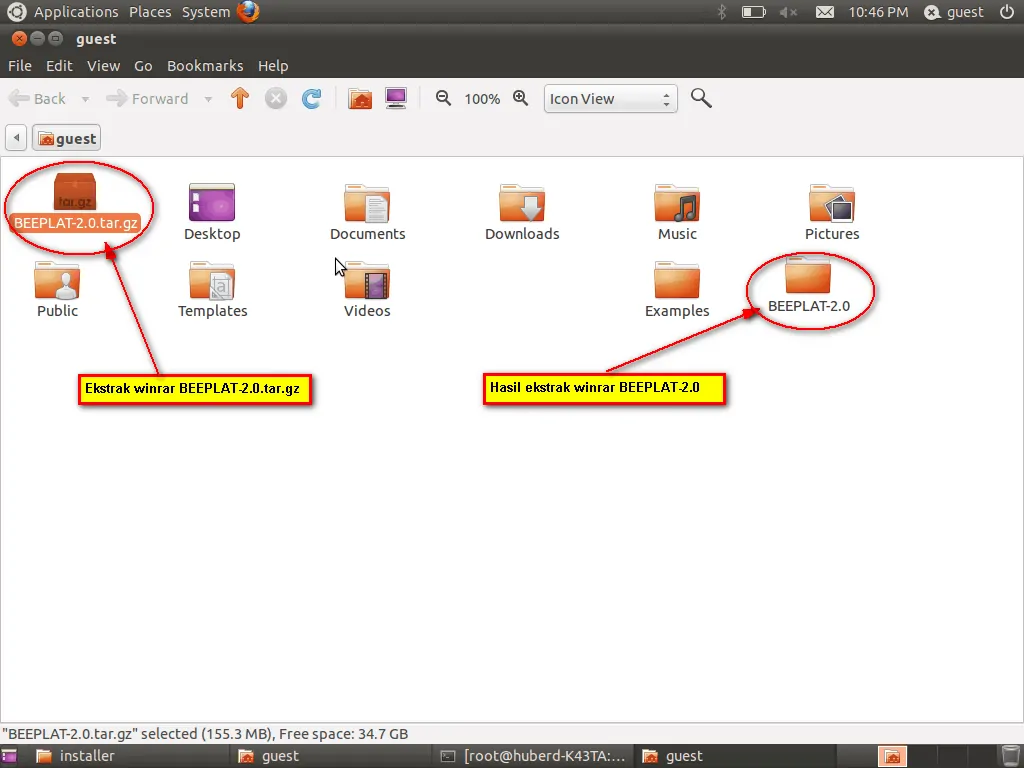Open the Help menu

(x=273, y=66)
